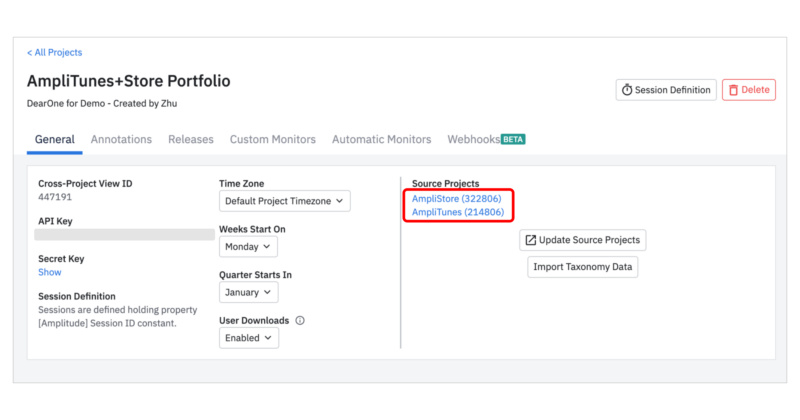
Task: Open the Releases tab
Action: [x=190, y=140]
